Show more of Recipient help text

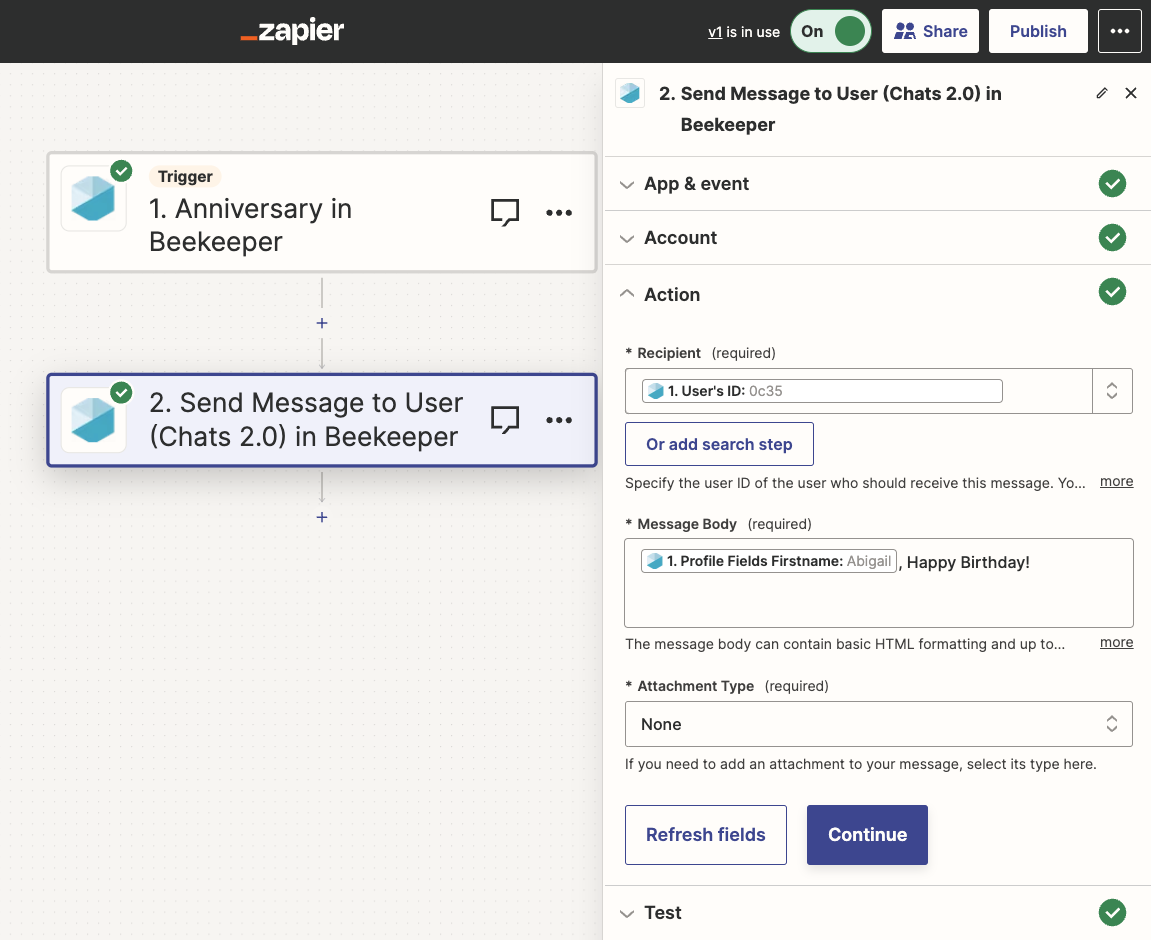(1116, 481)
